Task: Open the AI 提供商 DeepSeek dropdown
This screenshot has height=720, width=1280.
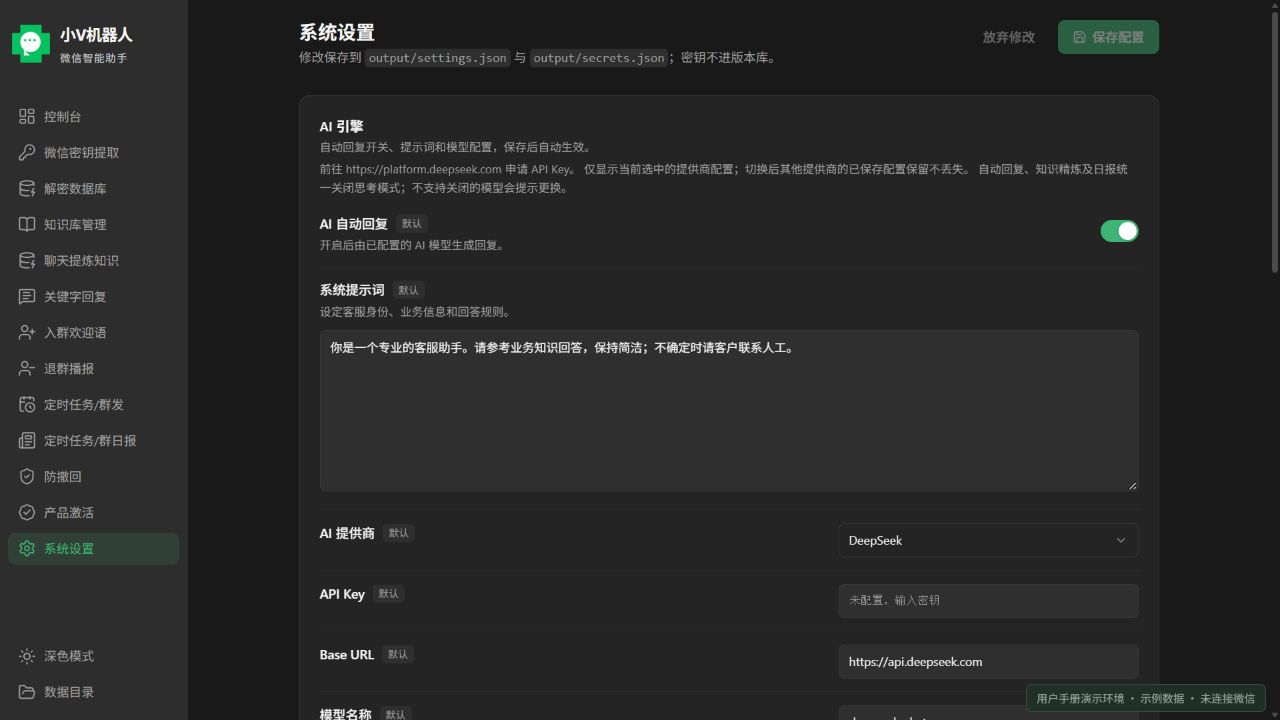Action: 988,540
